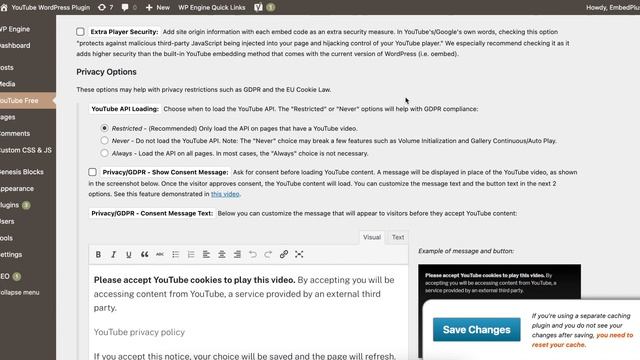640x360 pixels.
Task: Open the updates icon showing 7
Action: pos(105,7)
